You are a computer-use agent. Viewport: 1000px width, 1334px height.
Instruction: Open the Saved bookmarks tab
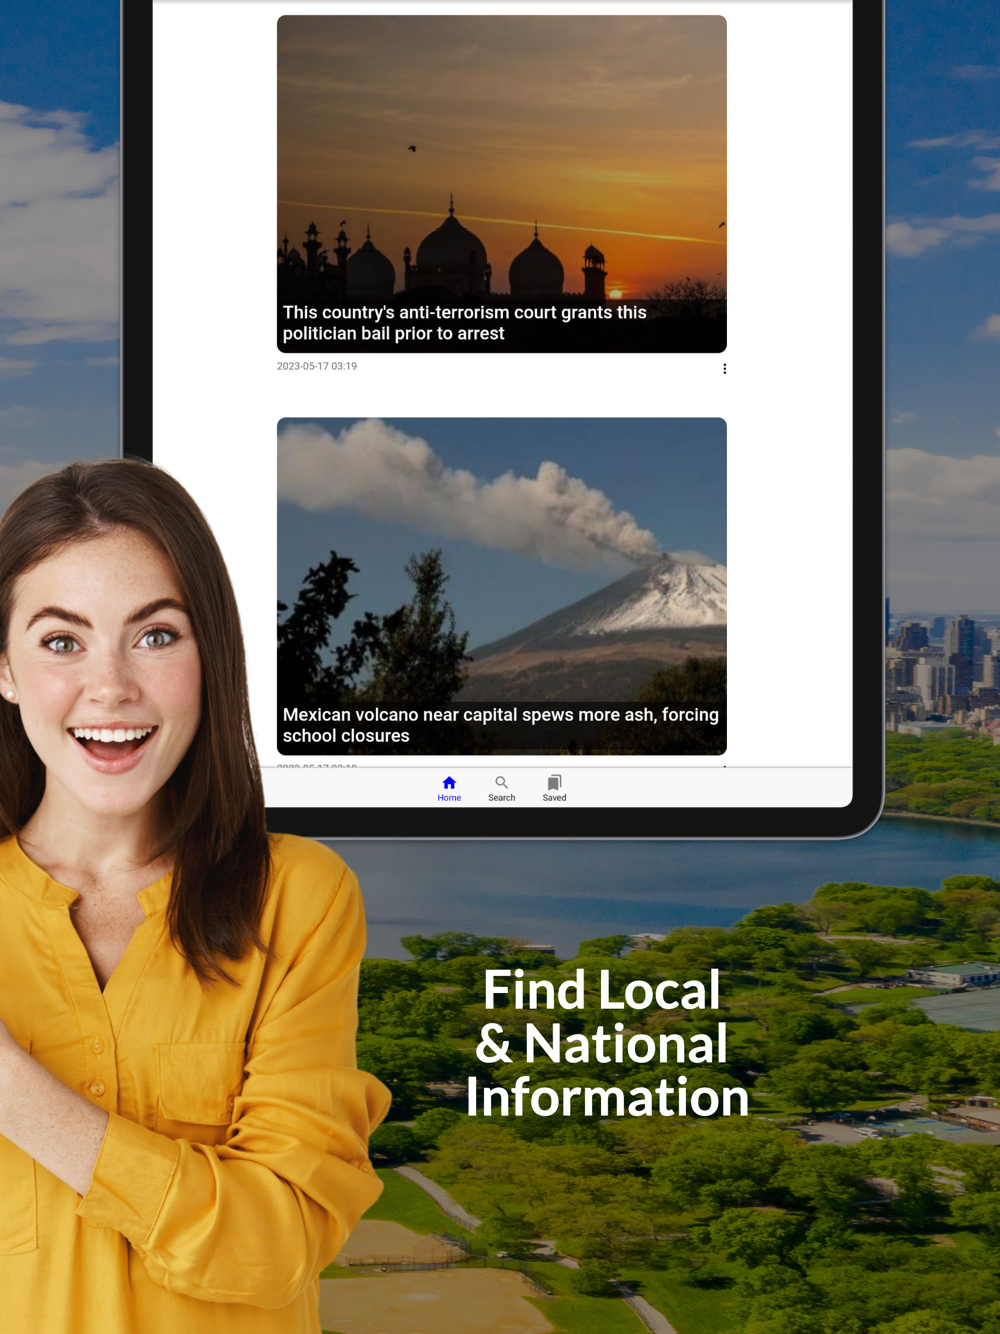click(554, 788)
